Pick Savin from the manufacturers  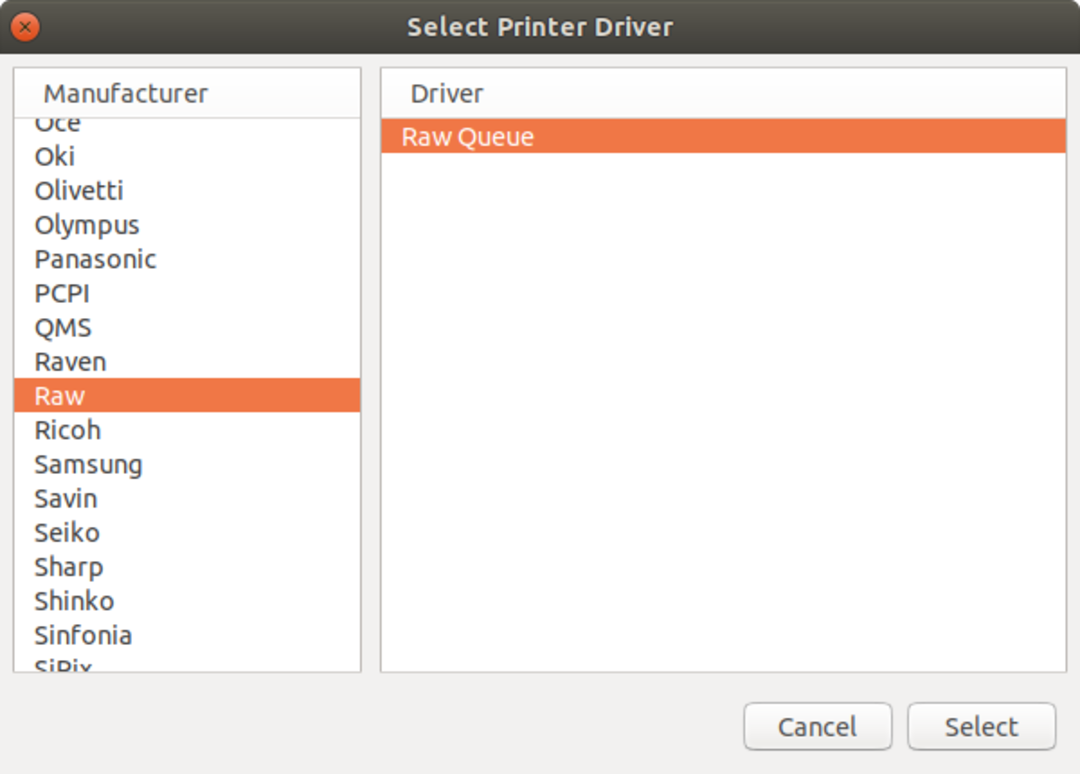coord(66,498)
